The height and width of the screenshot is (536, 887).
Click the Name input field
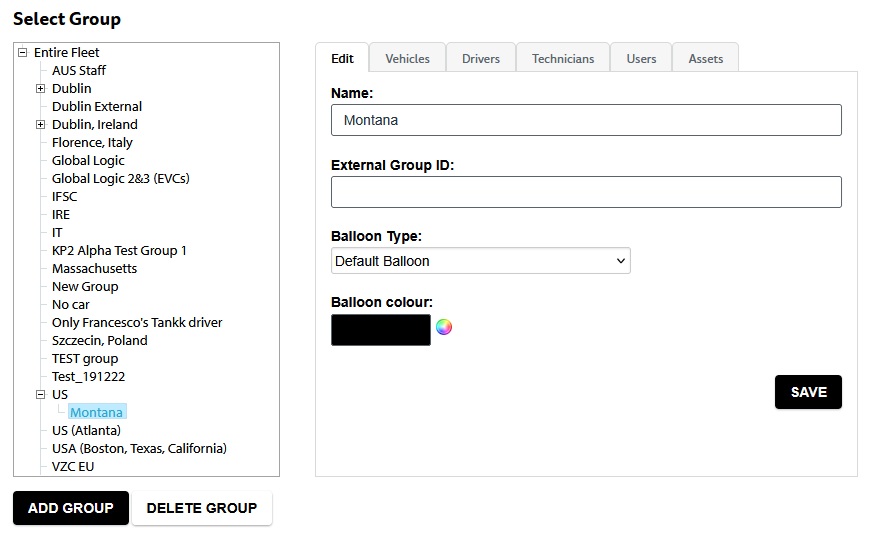coord(586,120)
